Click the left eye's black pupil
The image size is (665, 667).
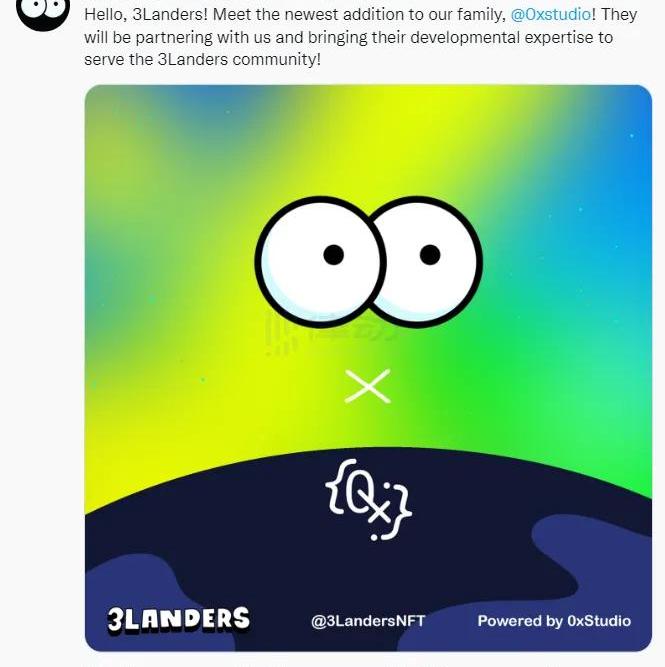(x=334, y=254)
